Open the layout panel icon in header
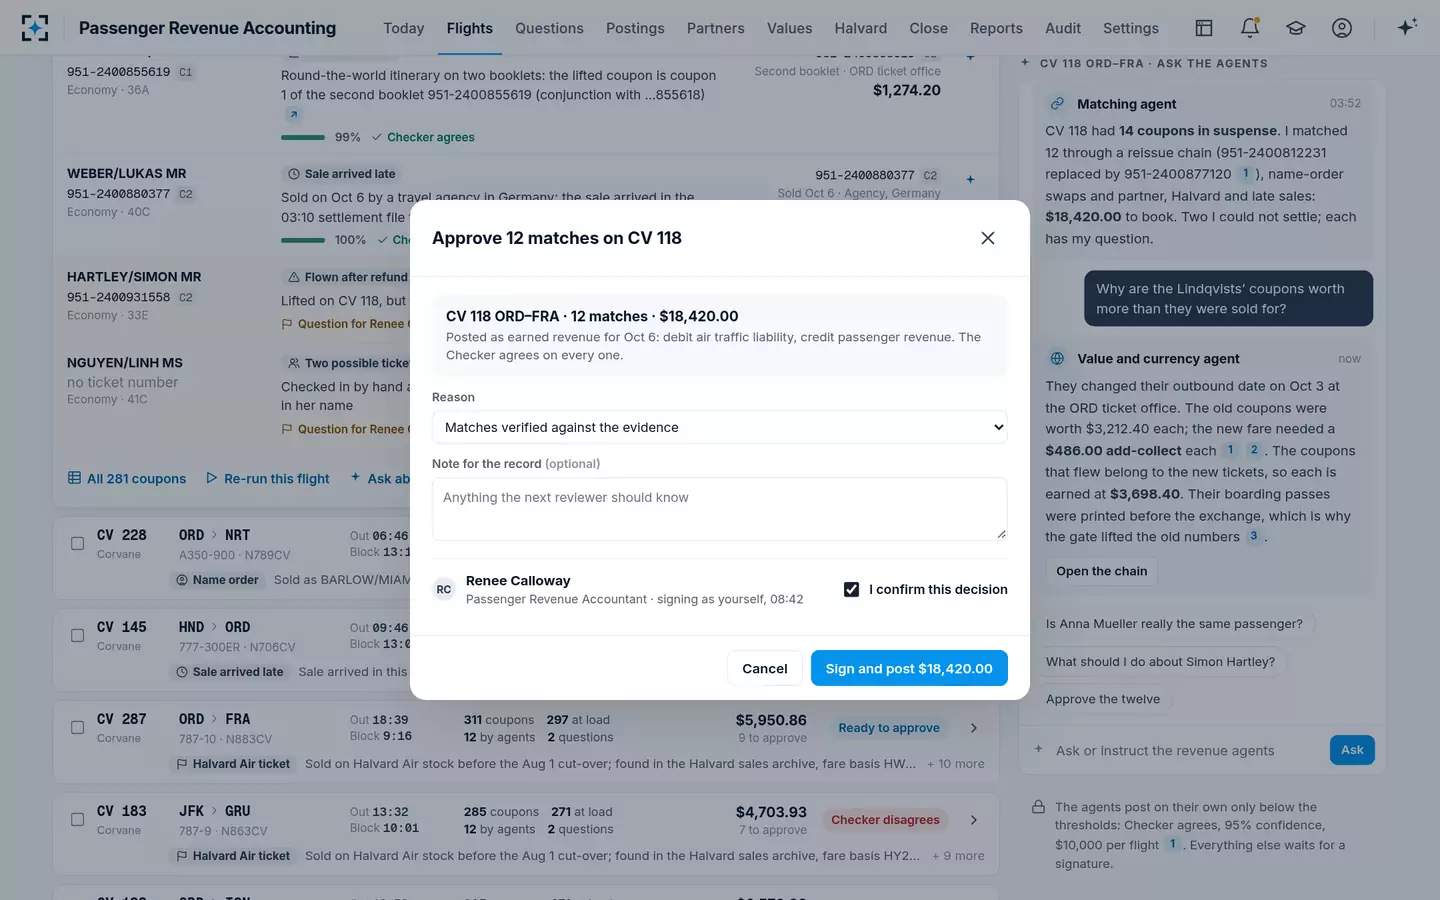 pyautogui.click(x=1204, y=28)
